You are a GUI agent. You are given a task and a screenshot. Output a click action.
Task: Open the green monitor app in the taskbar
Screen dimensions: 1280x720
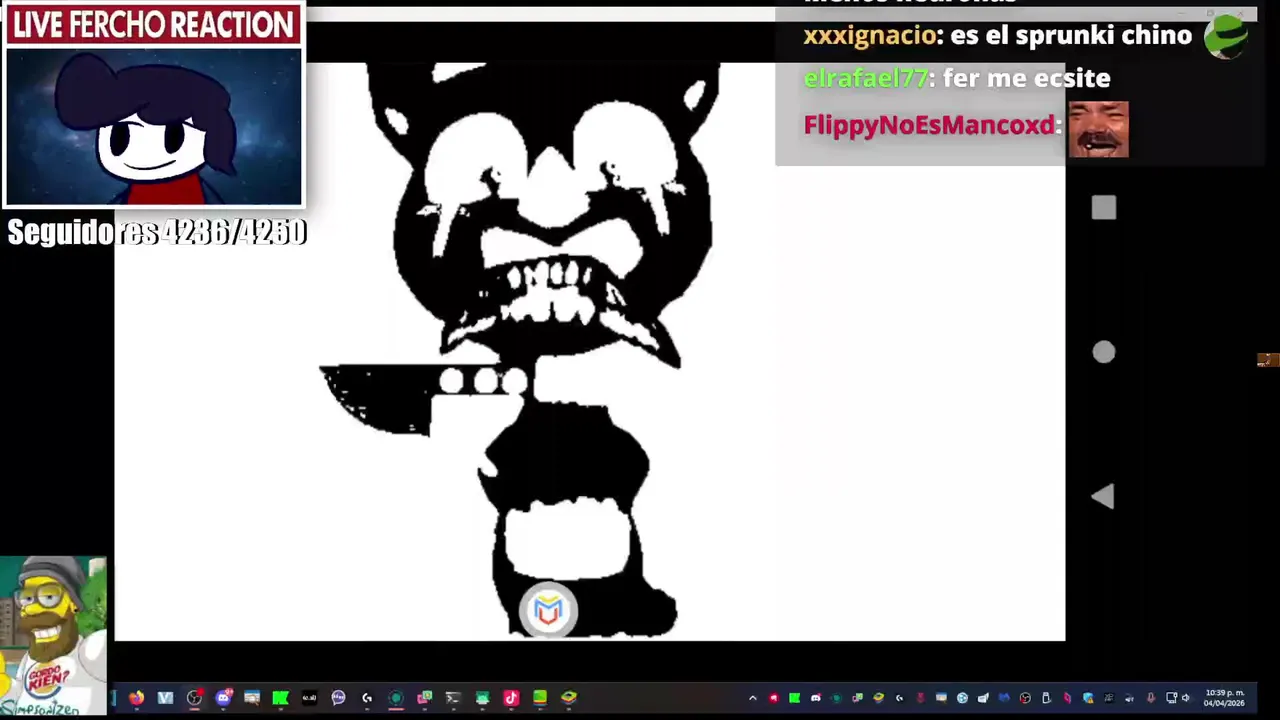pos(483,698)
